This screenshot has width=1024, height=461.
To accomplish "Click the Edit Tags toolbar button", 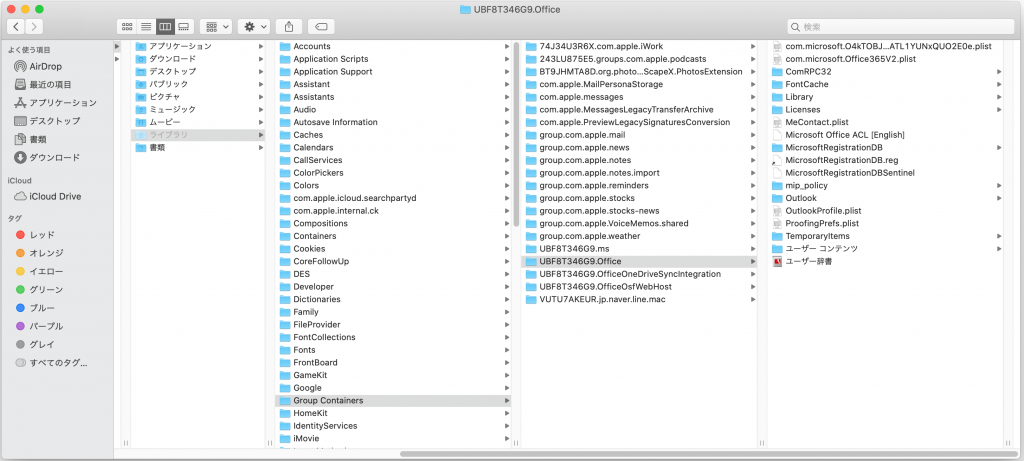I will 321,27.
